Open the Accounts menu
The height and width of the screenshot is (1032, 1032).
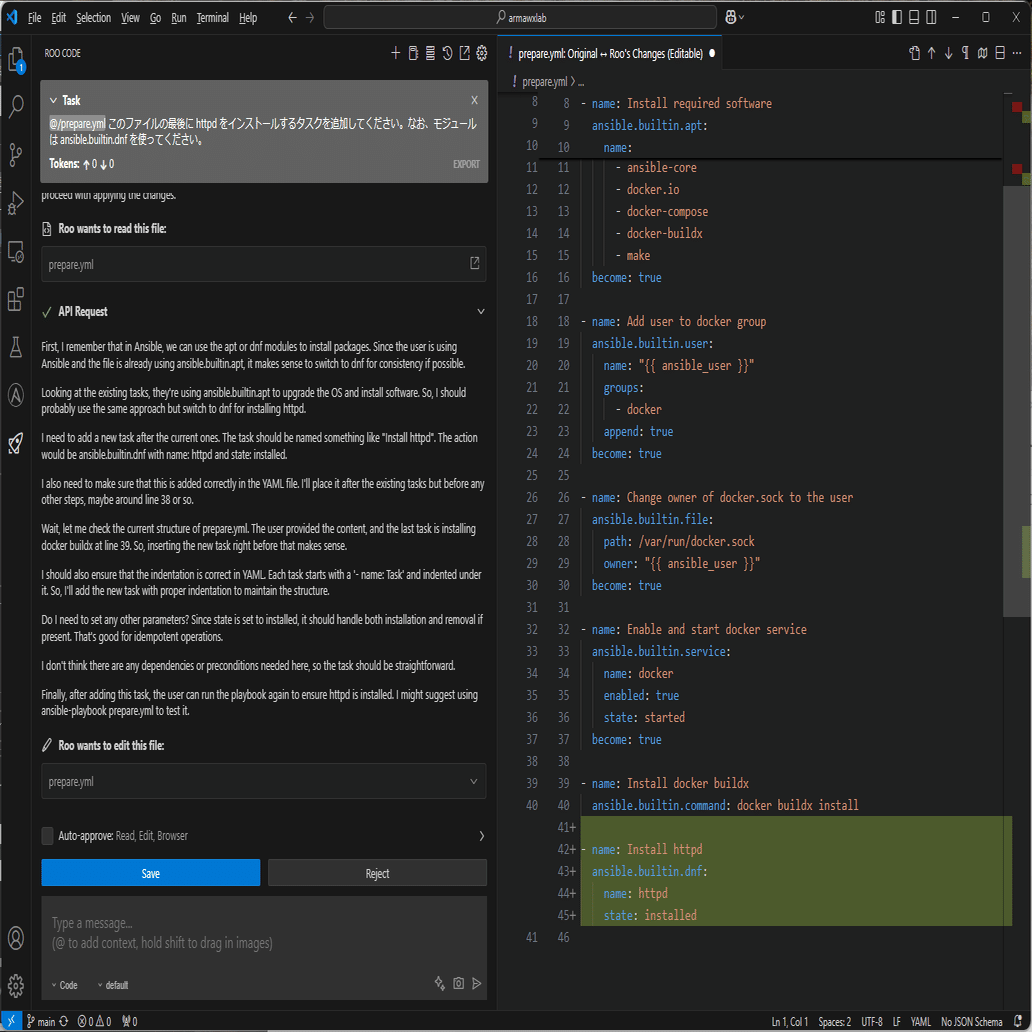point(16,937)
